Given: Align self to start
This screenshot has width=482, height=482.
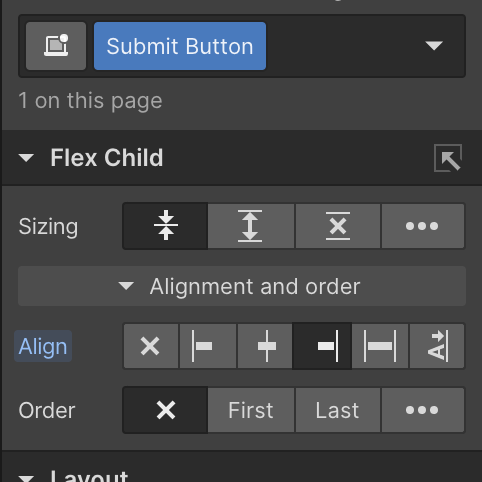Looking at the screenshot, I should click(208, 346).
